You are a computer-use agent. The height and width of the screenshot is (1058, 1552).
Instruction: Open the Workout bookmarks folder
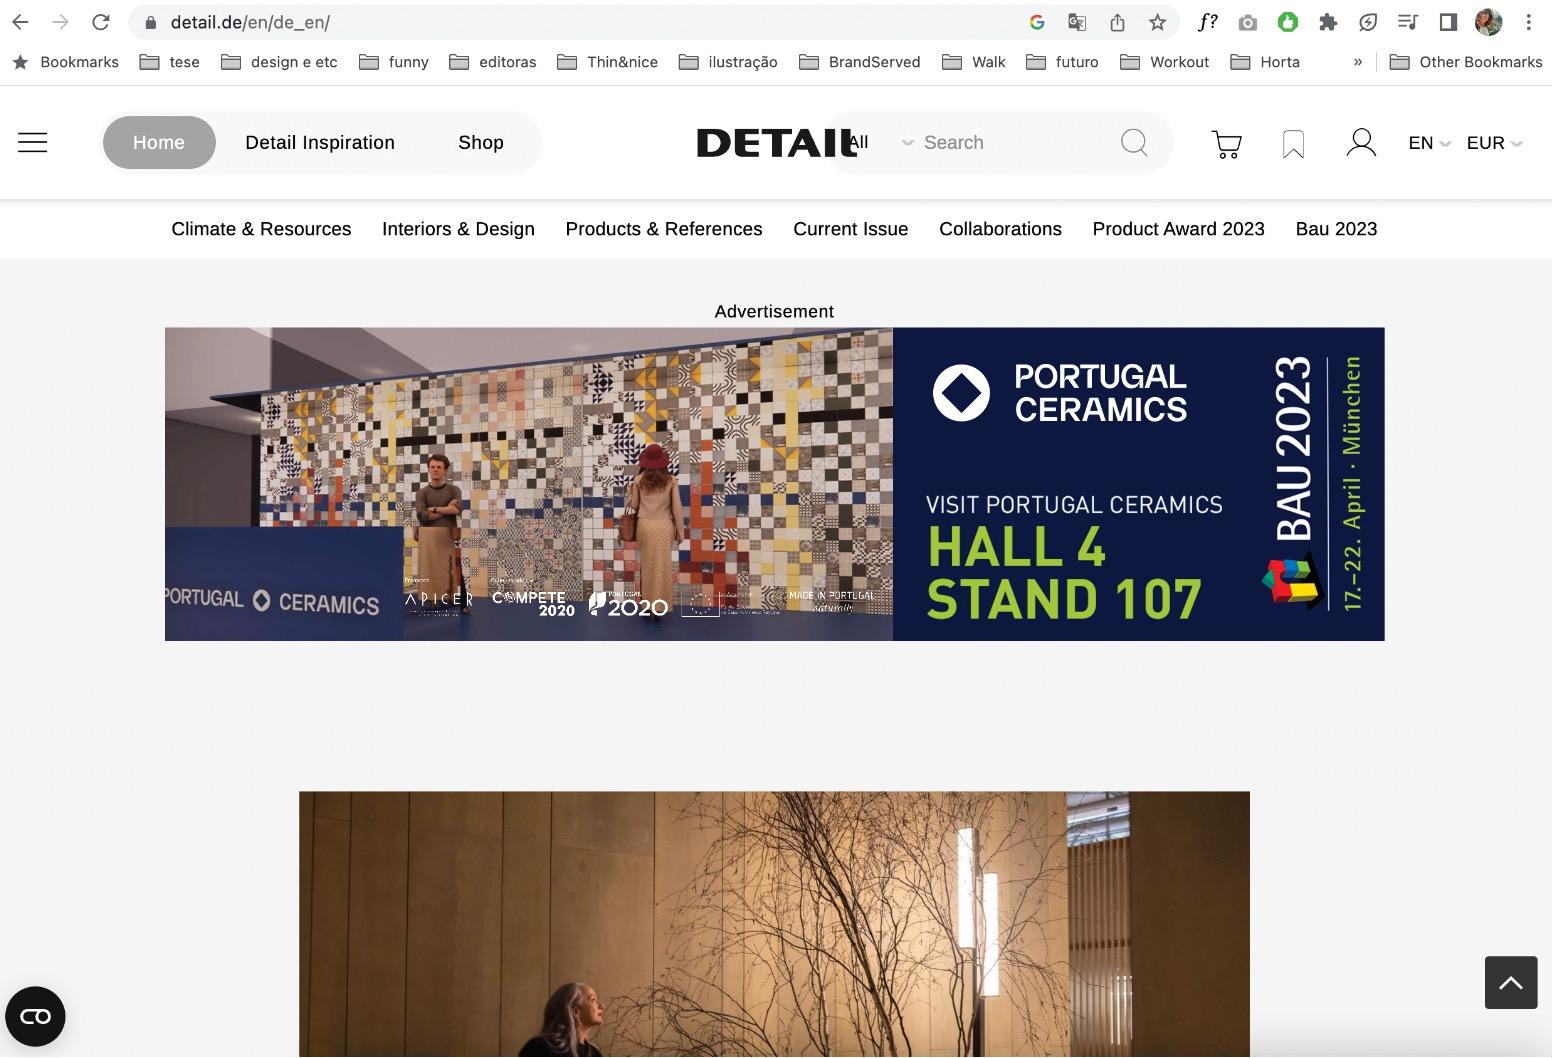1165,62
